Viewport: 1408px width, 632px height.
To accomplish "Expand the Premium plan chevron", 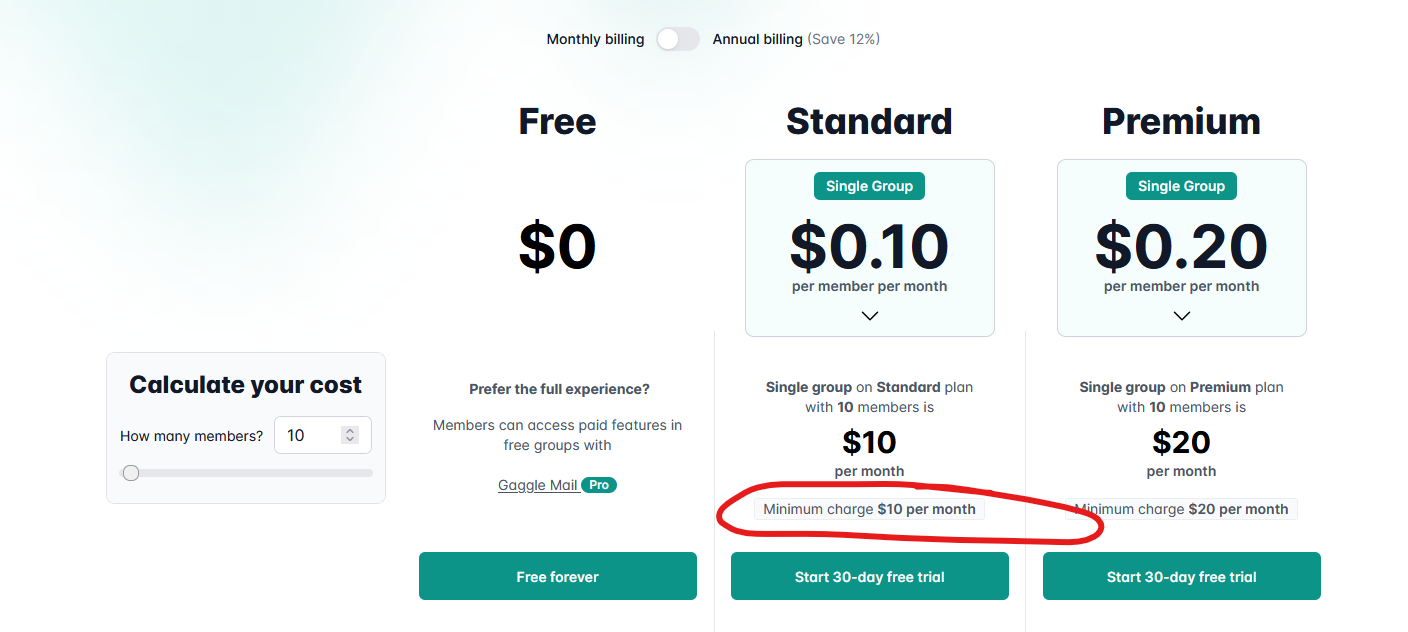I will click(x=1182, y=315).
